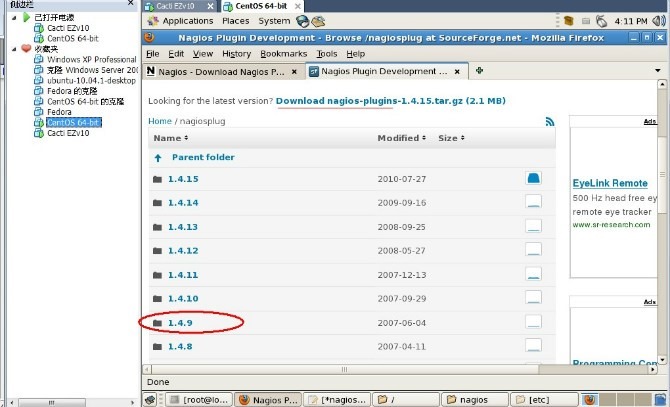Launch the mail client panel icon

pos(318,21)
